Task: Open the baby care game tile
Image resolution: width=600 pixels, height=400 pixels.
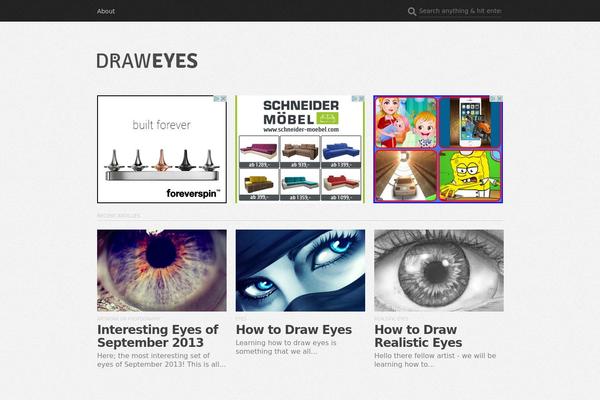Action: point(406,122)
